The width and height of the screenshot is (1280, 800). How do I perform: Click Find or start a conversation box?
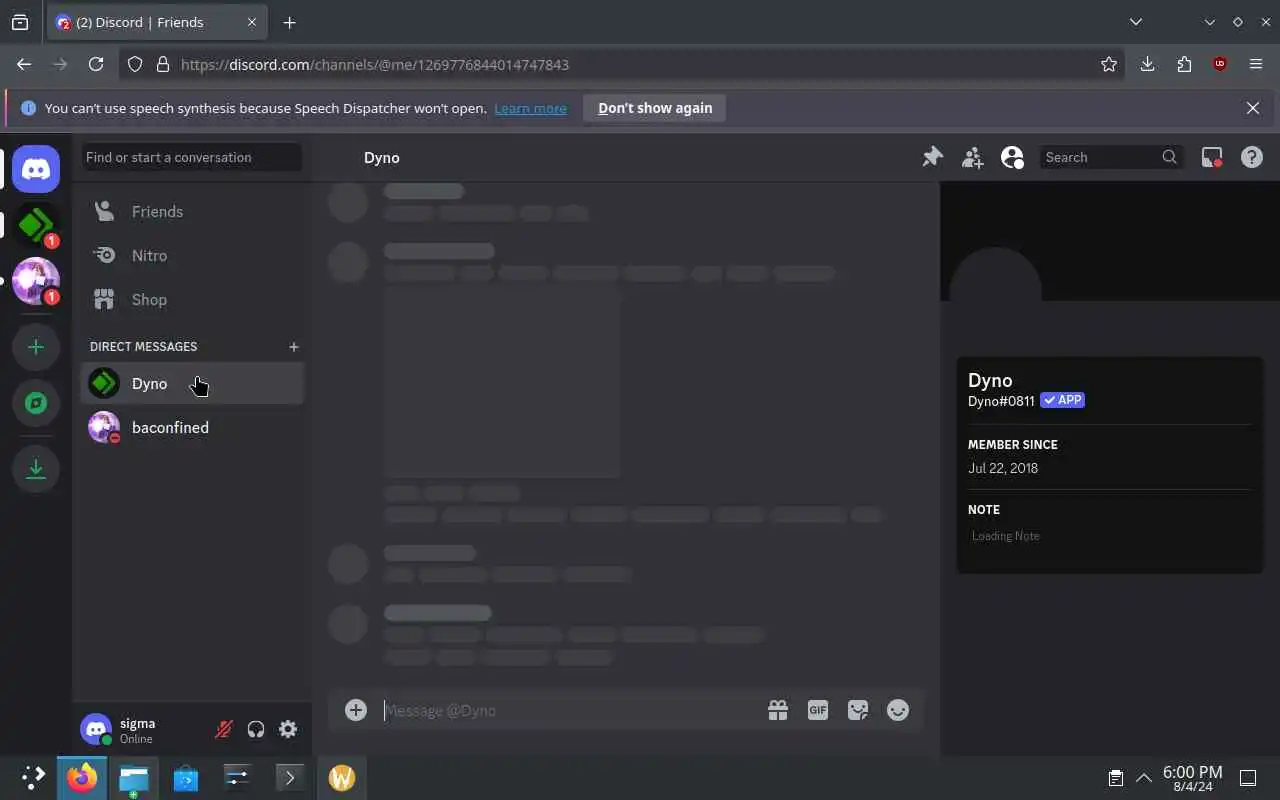click(191, 157)
